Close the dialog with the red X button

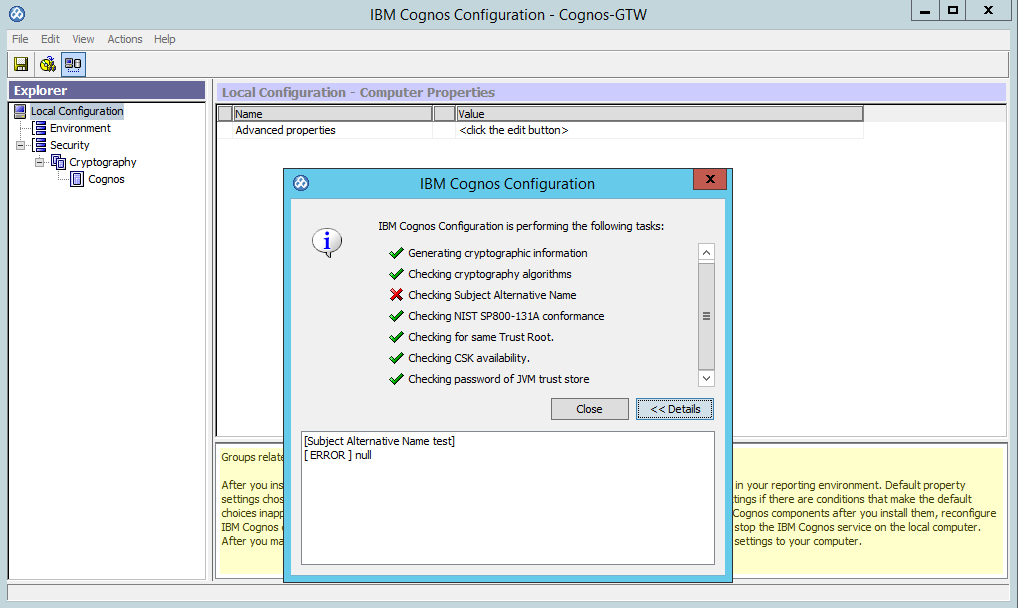pos(710,179)
